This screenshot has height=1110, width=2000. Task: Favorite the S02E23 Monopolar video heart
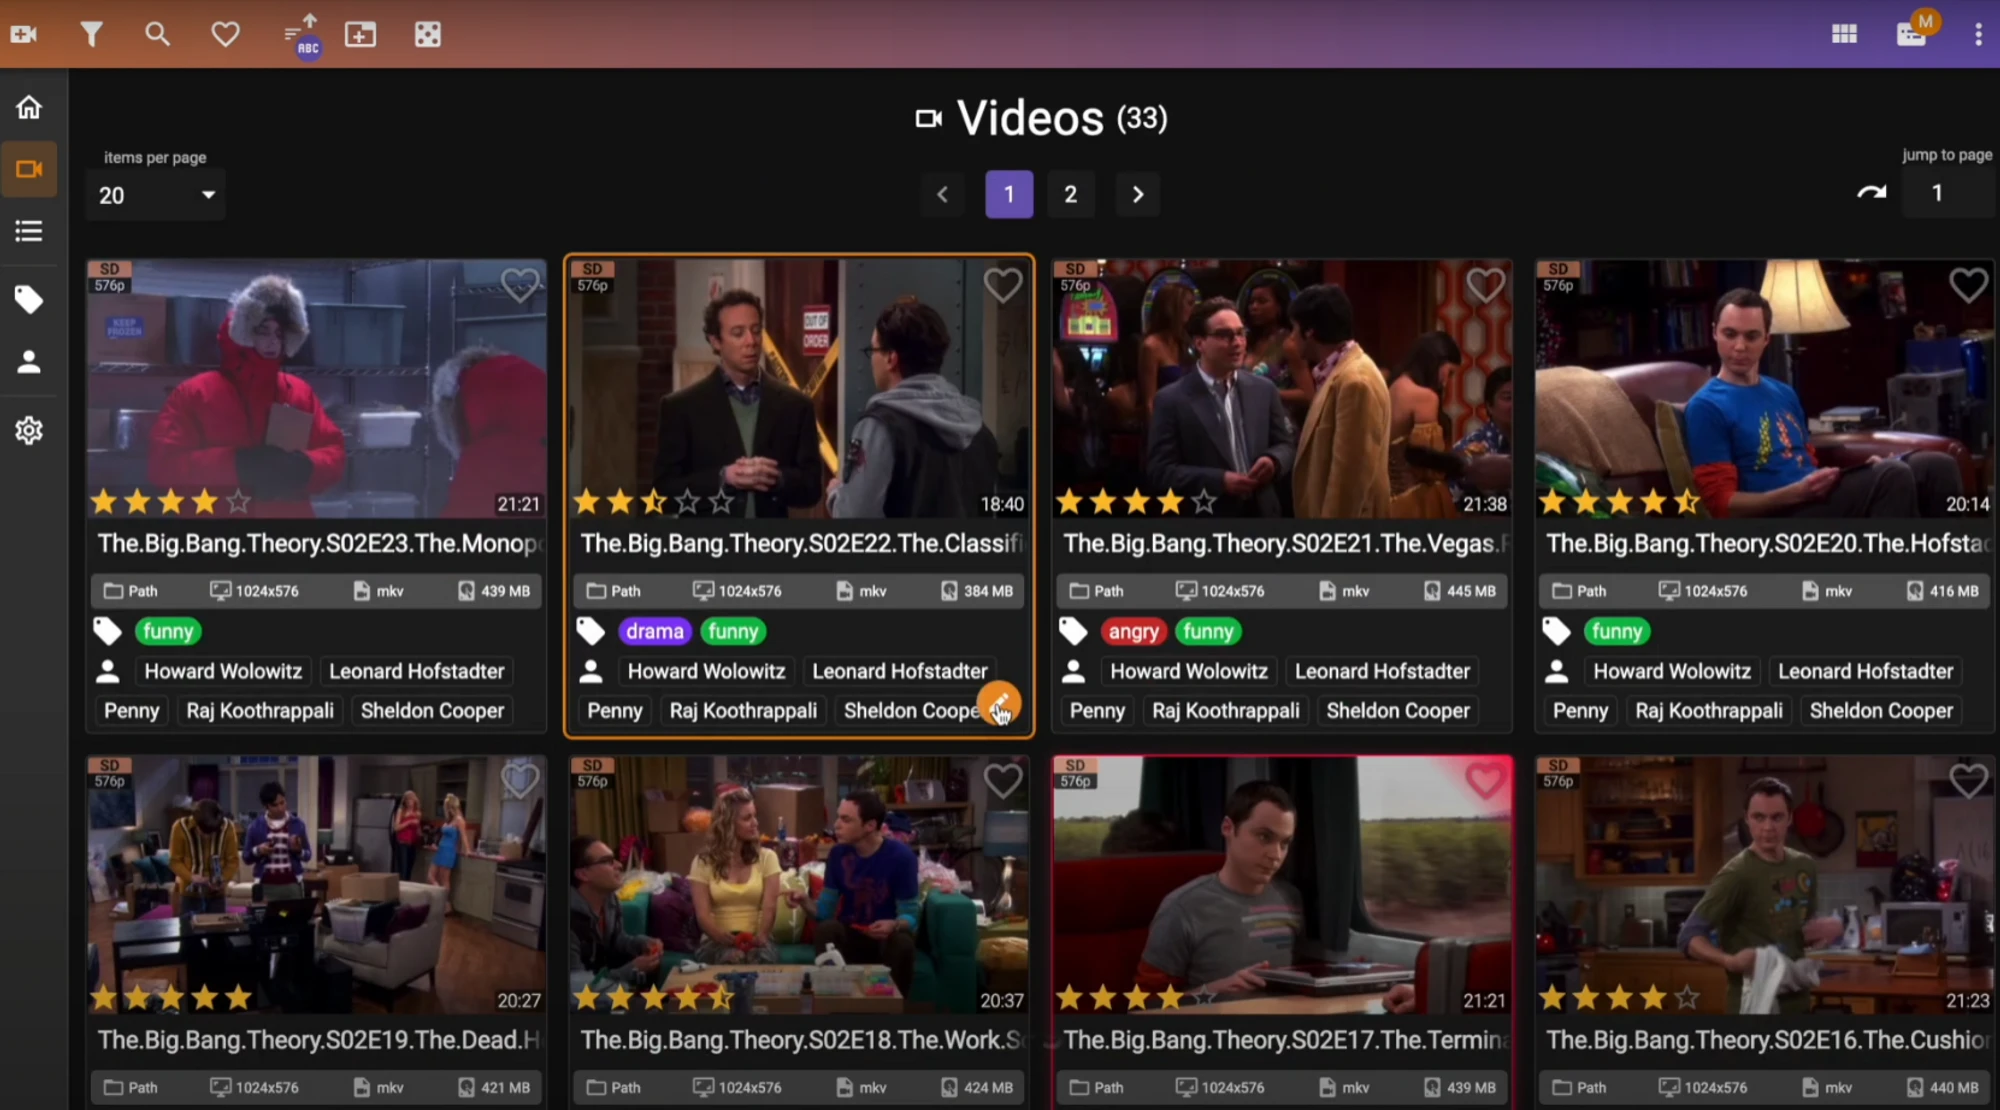coord(520,286)
